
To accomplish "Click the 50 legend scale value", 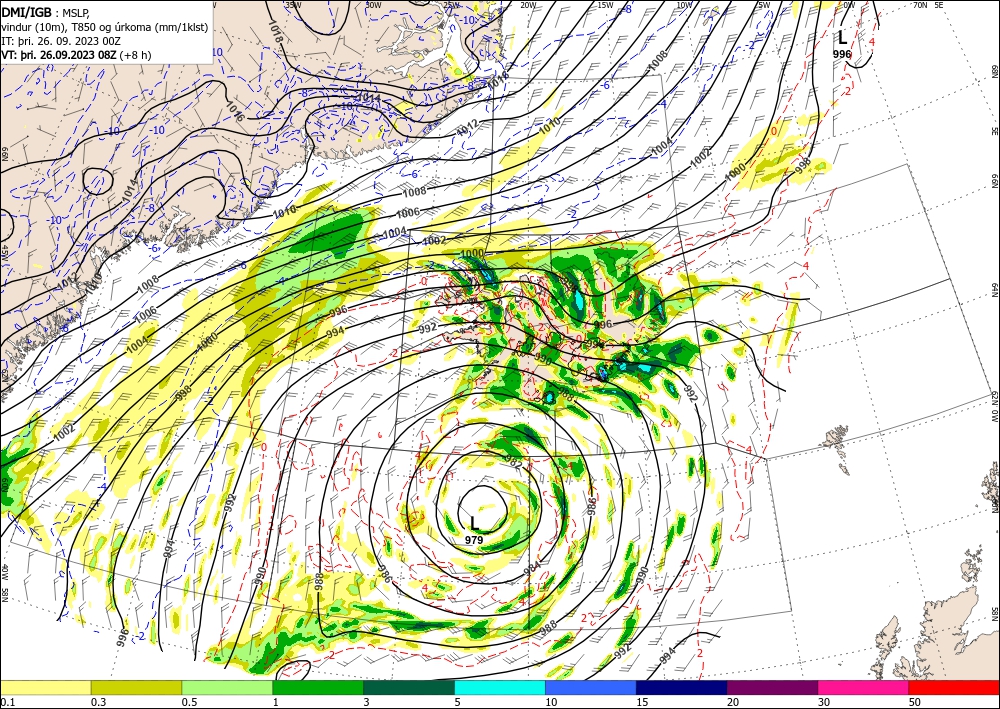I will tap(915, 702).
